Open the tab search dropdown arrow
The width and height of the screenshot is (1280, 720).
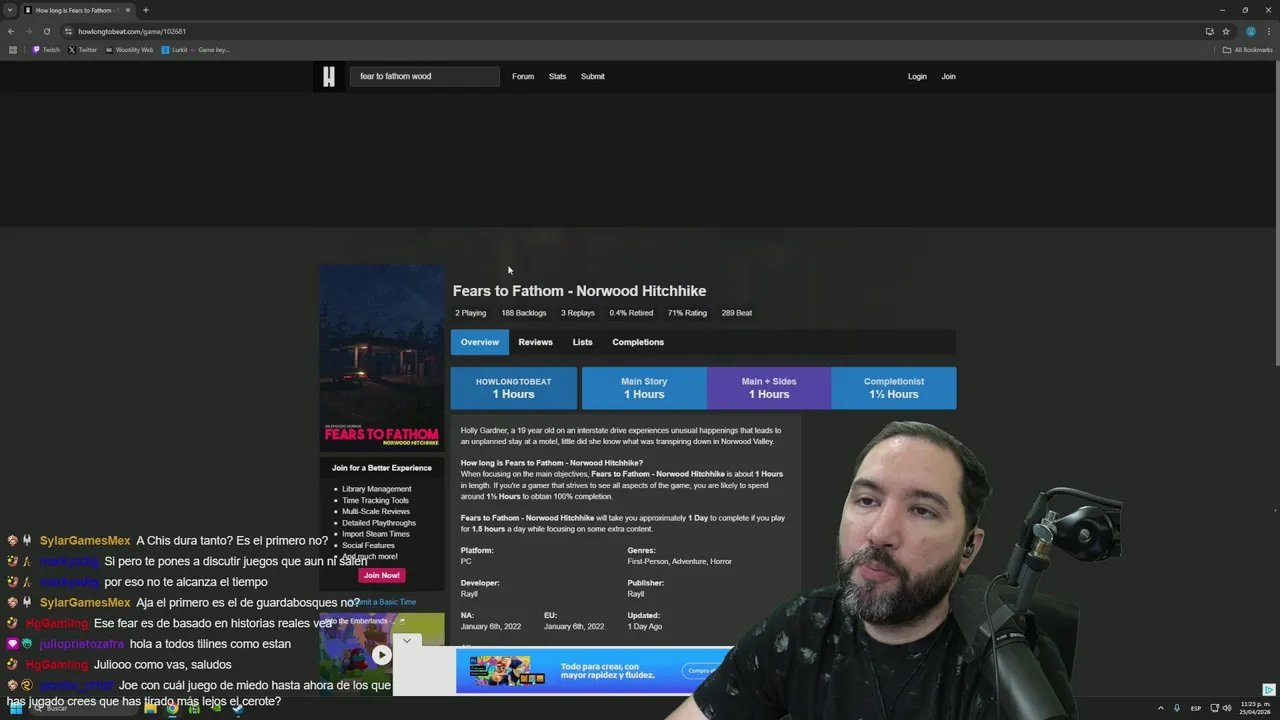(9, 10)
